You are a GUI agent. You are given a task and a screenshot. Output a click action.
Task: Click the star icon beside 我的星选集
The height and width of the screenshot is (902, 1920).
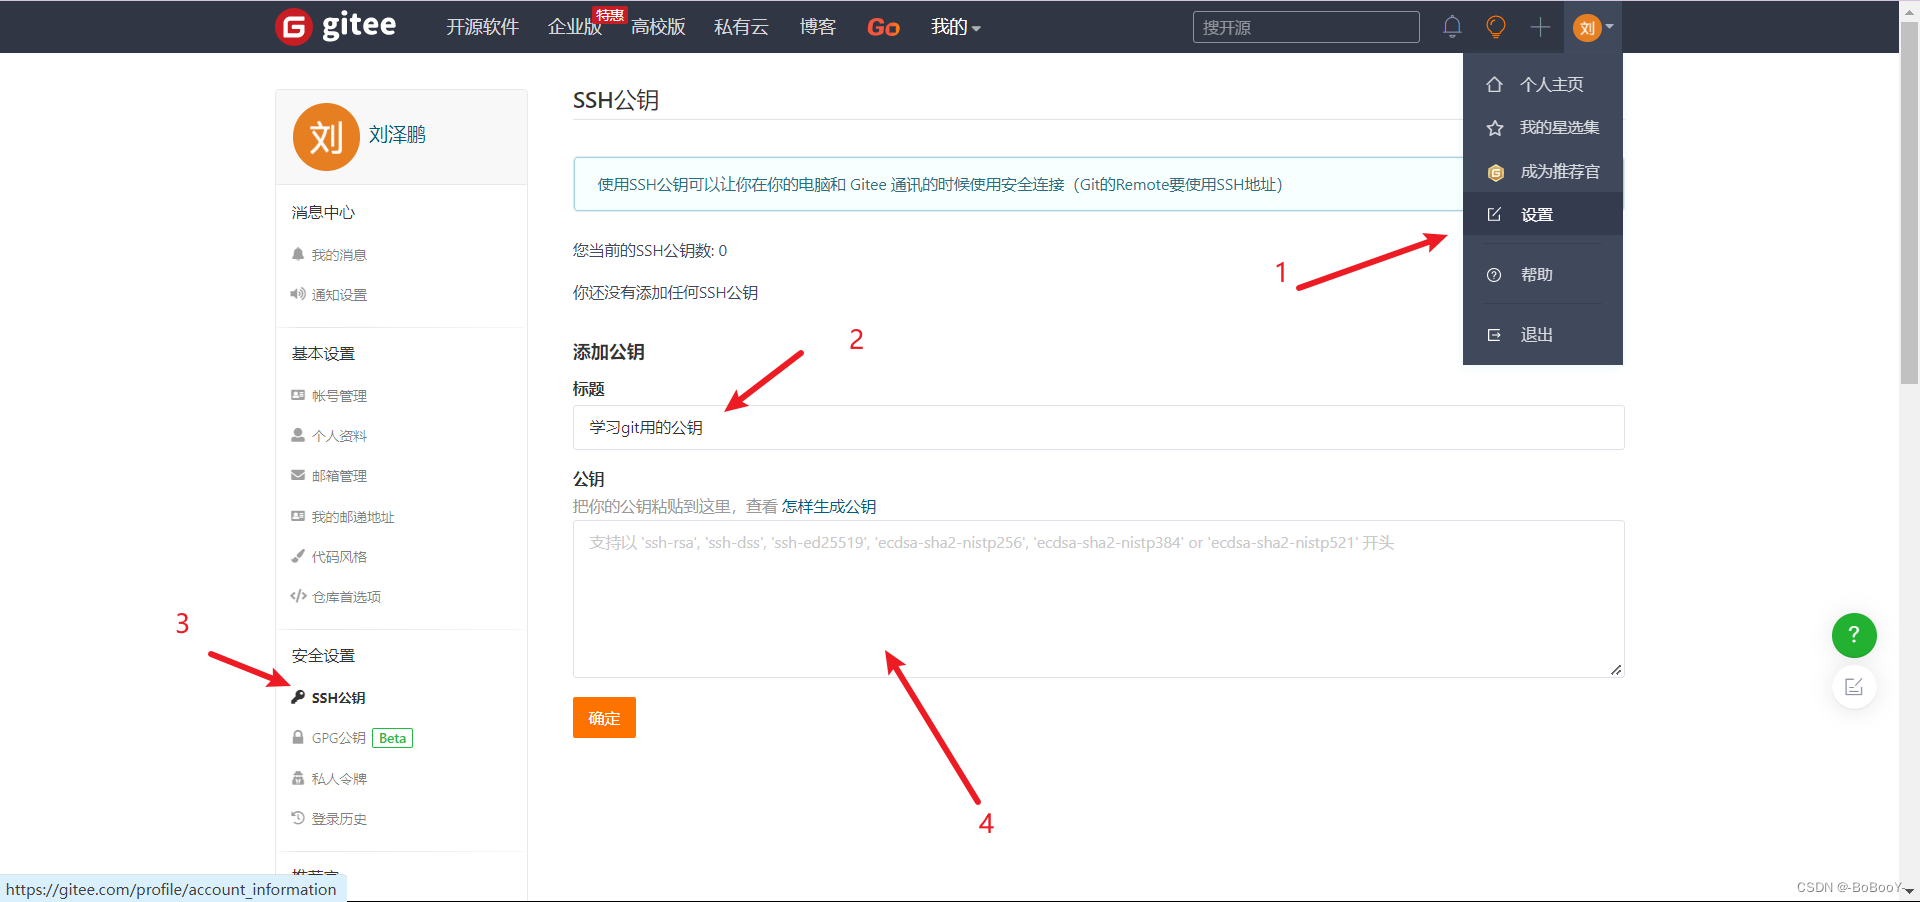pos(1495,128)
